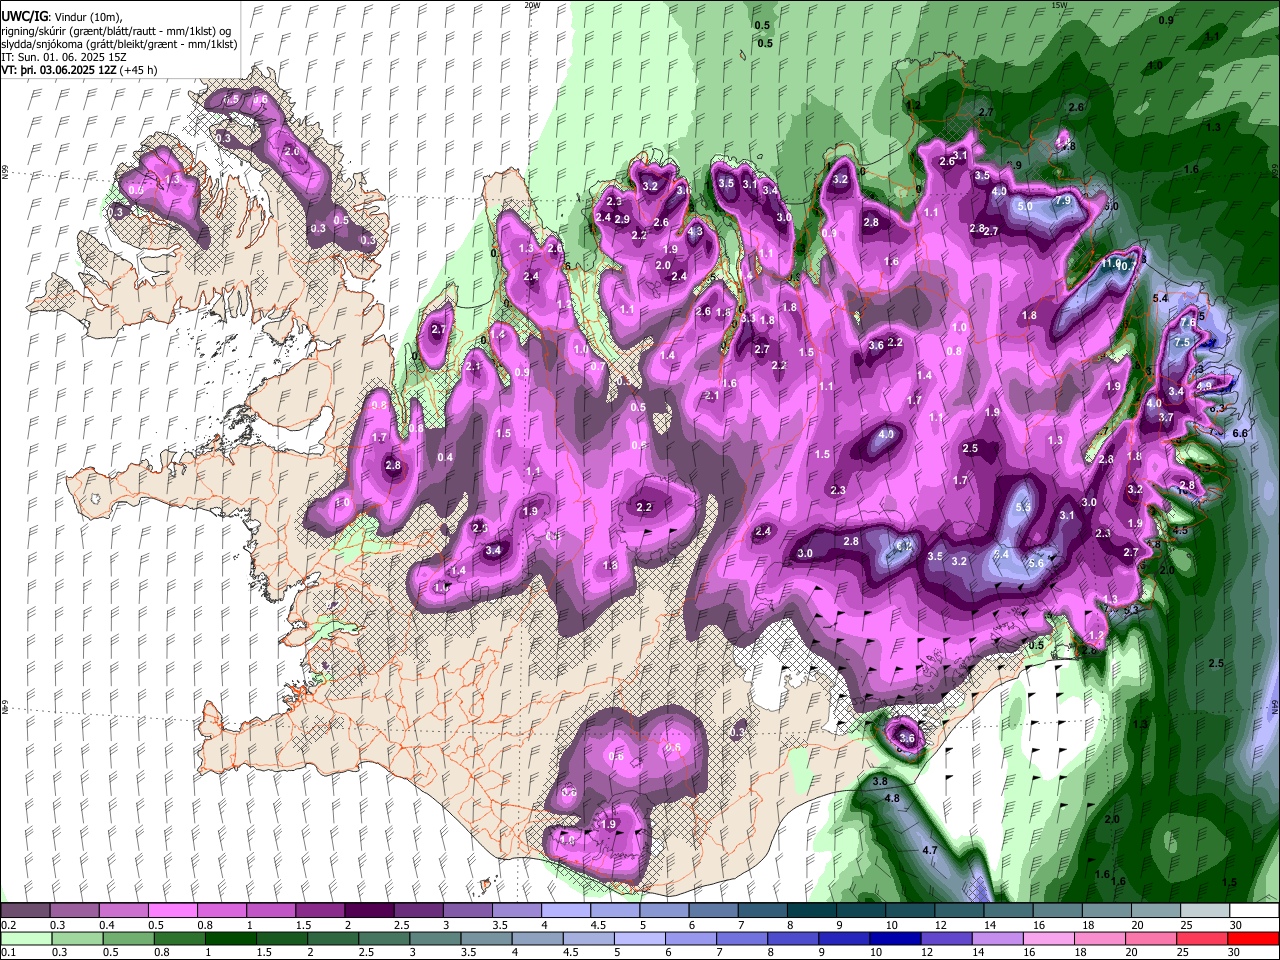Click the dark navy legend swatch labeled 10
This screenshot has width=1280, height=960.
[x=895, y=939]
